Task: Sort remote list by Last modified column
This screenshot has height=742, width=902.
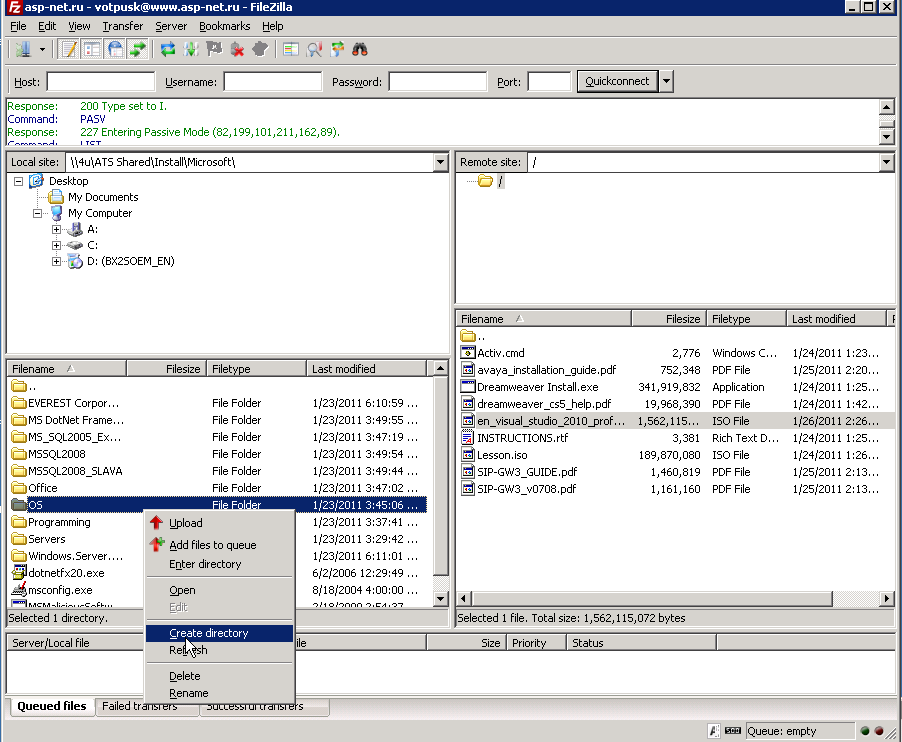Action: point(836,319)
